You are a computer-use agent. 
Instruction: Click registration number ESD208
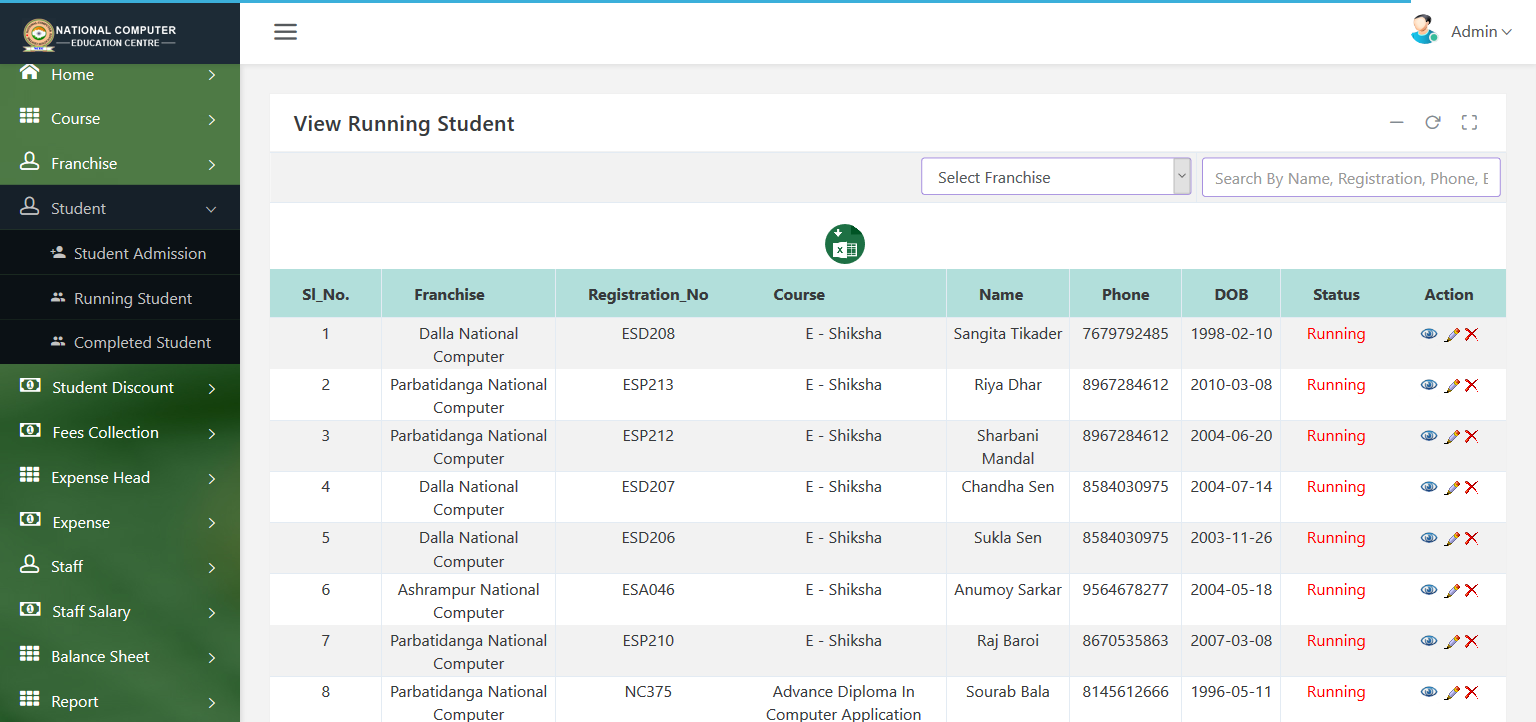pos(648,334)
